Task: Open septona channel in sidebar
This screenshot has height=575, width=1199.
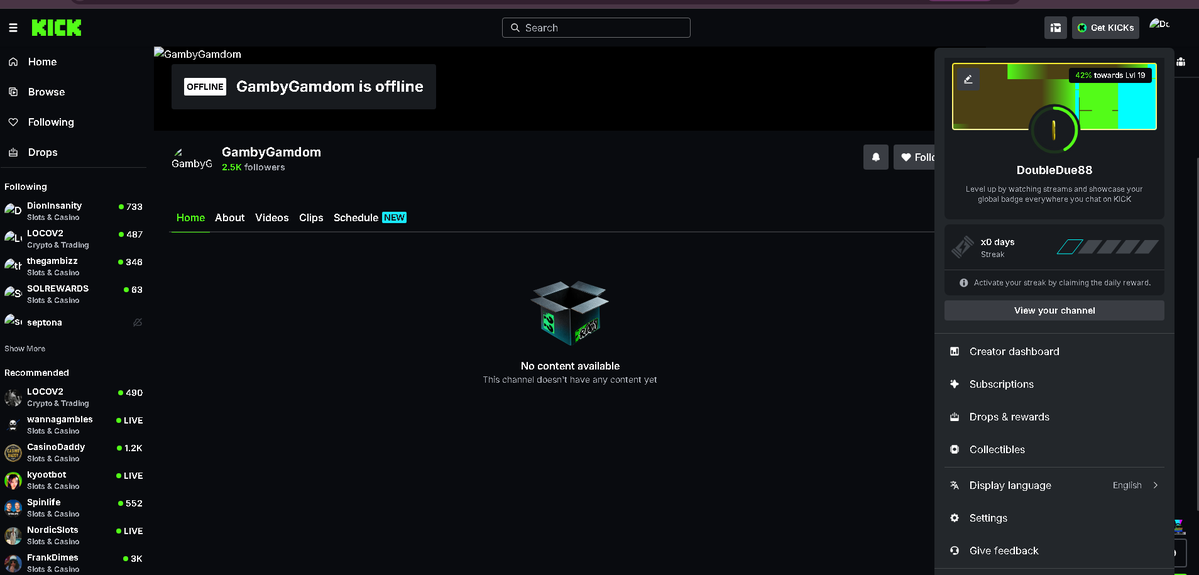Action: [x=73, y=322]
